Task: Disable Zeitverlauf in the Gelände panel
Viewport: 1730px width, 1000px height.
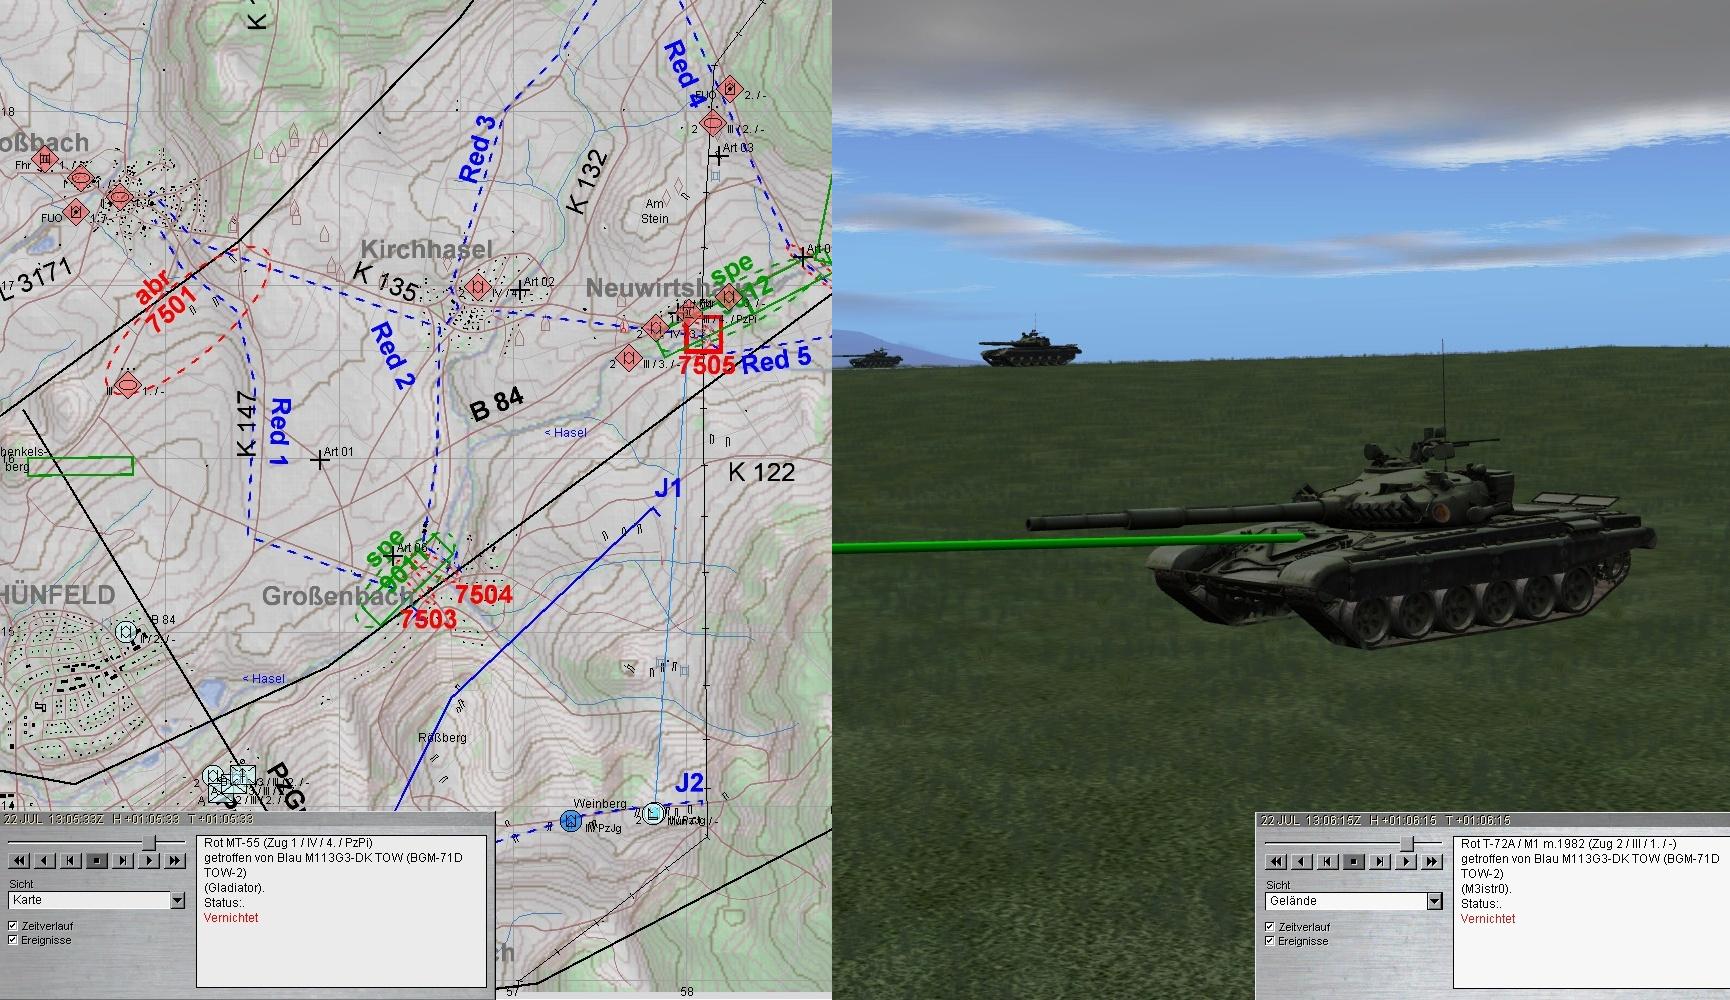Action: click(1270, 927)
